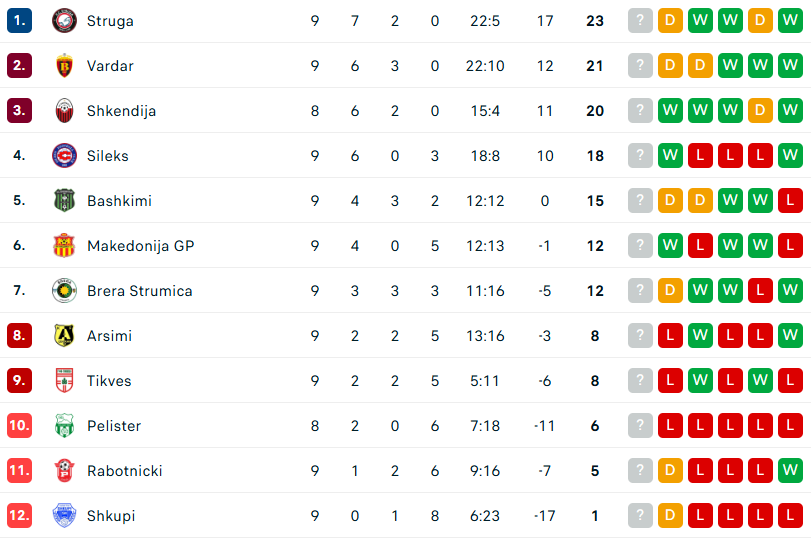Click the rank 12 relegation position badge

click(20, 516)
